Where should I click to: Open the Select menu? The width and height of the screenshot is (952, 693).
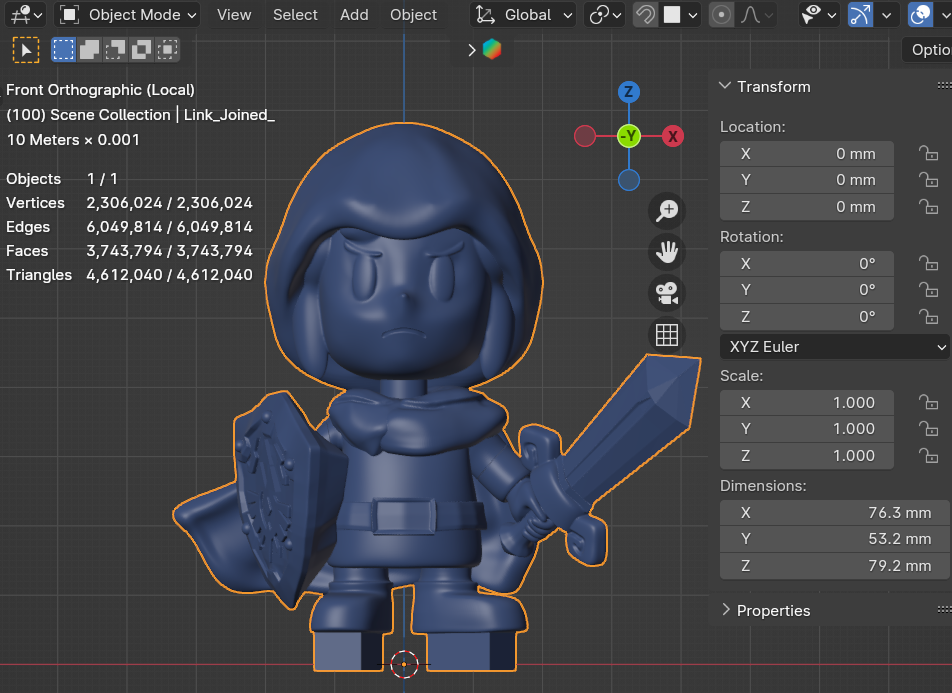295,15
